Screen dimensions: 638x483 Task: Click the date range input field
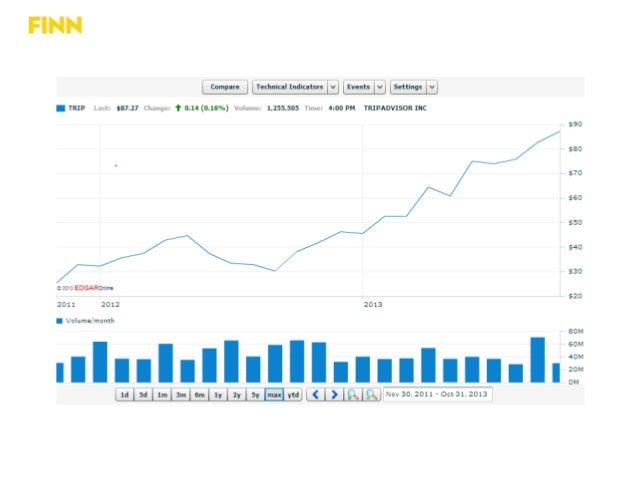tap(437, 395)
